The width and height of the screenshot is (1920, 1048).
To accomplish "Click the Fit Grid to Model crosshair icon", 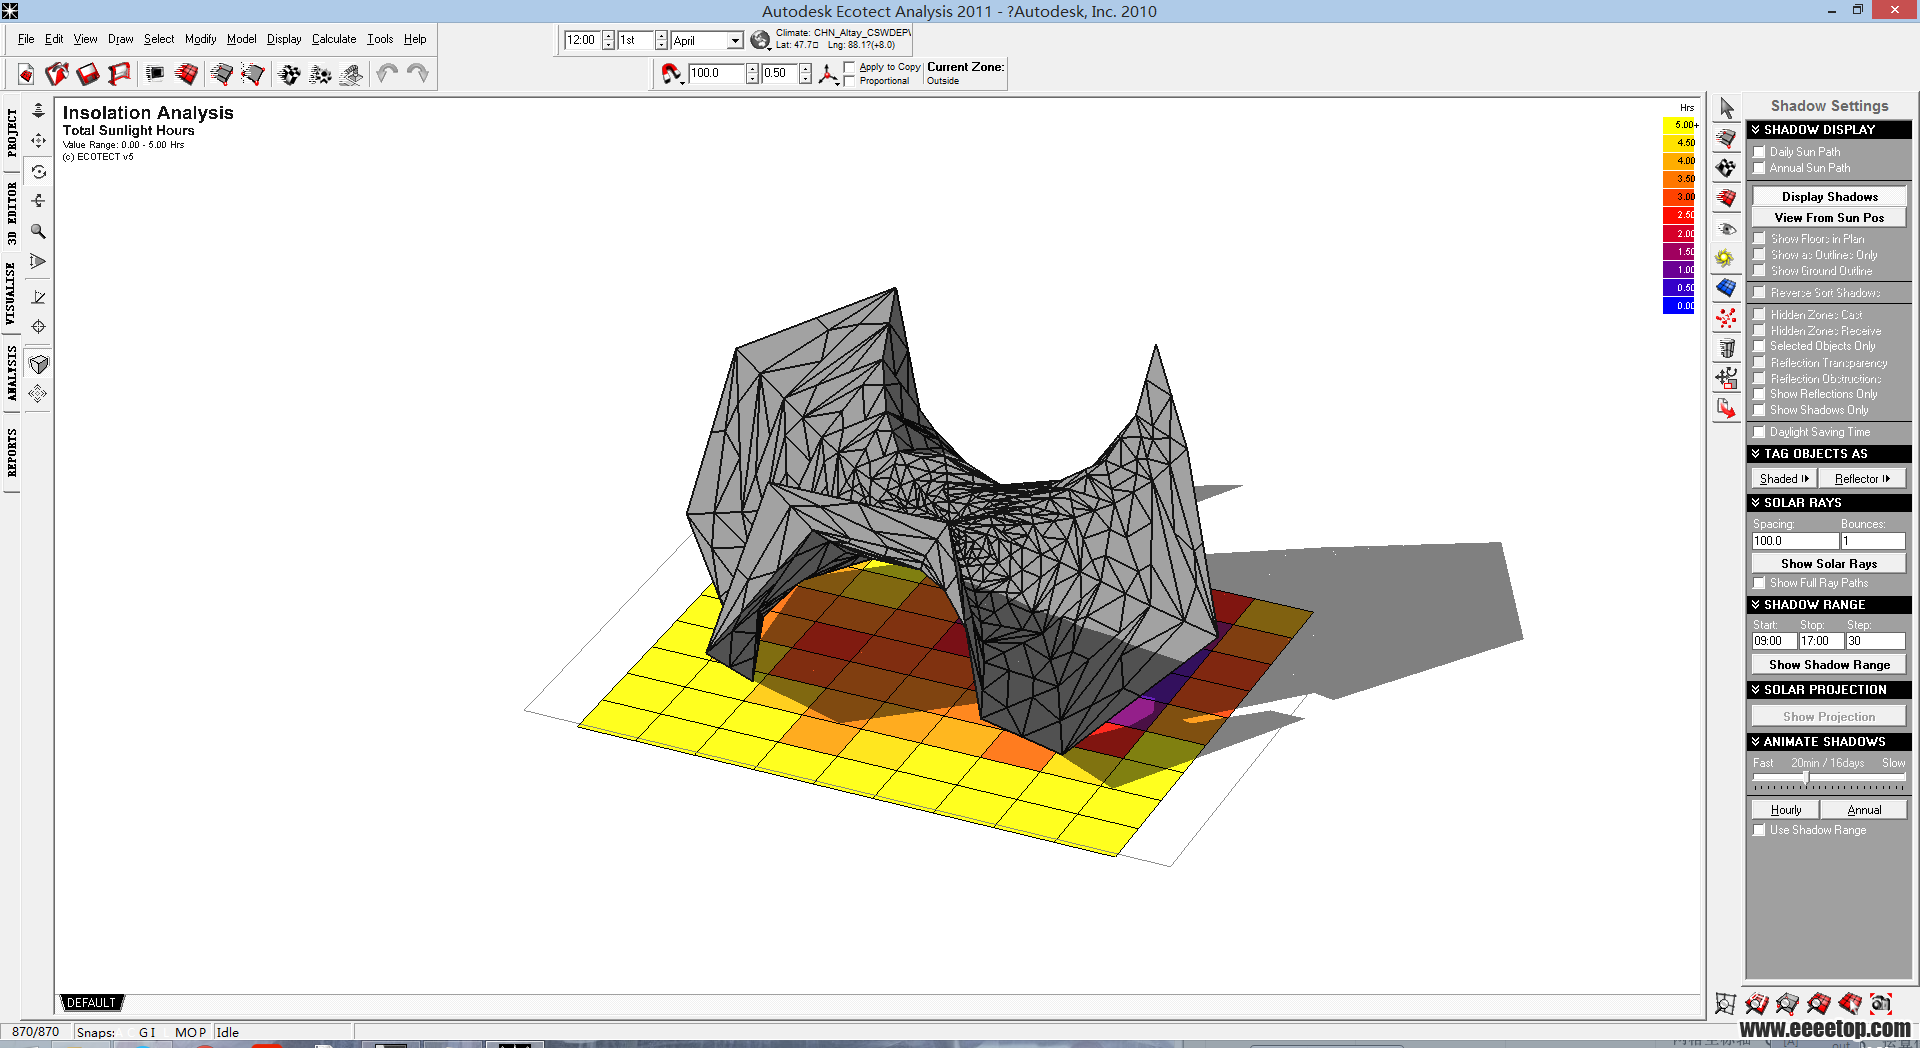I will coord(38,327).
